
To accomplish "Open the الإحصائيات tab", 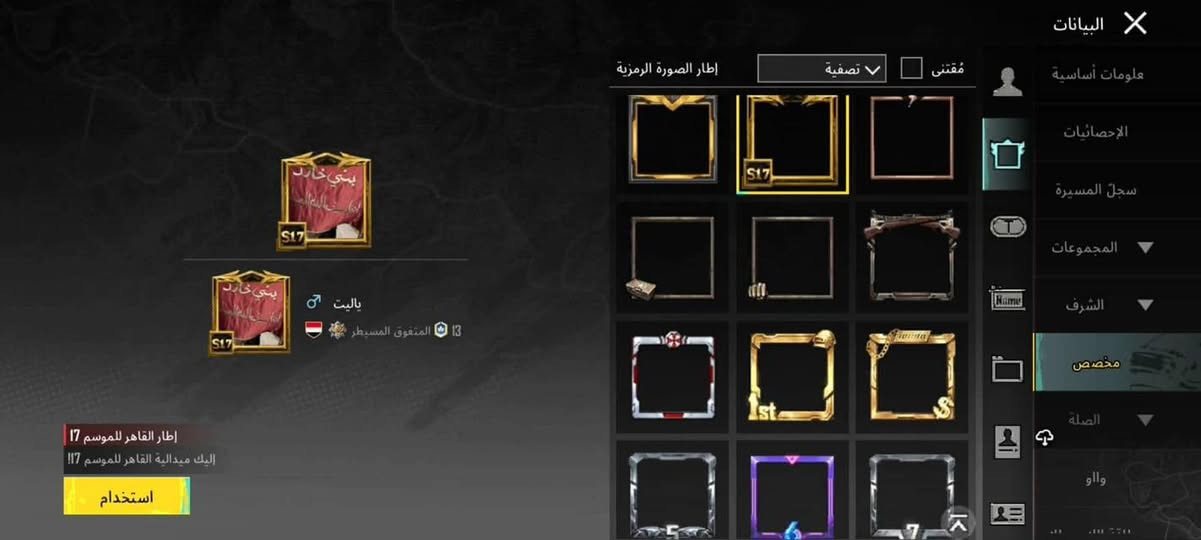I will (x=1095, y=132).
